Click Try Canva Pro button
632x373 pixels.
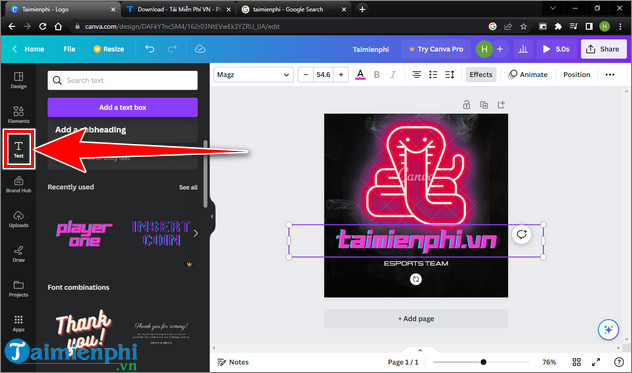click(x=436, y=49)
